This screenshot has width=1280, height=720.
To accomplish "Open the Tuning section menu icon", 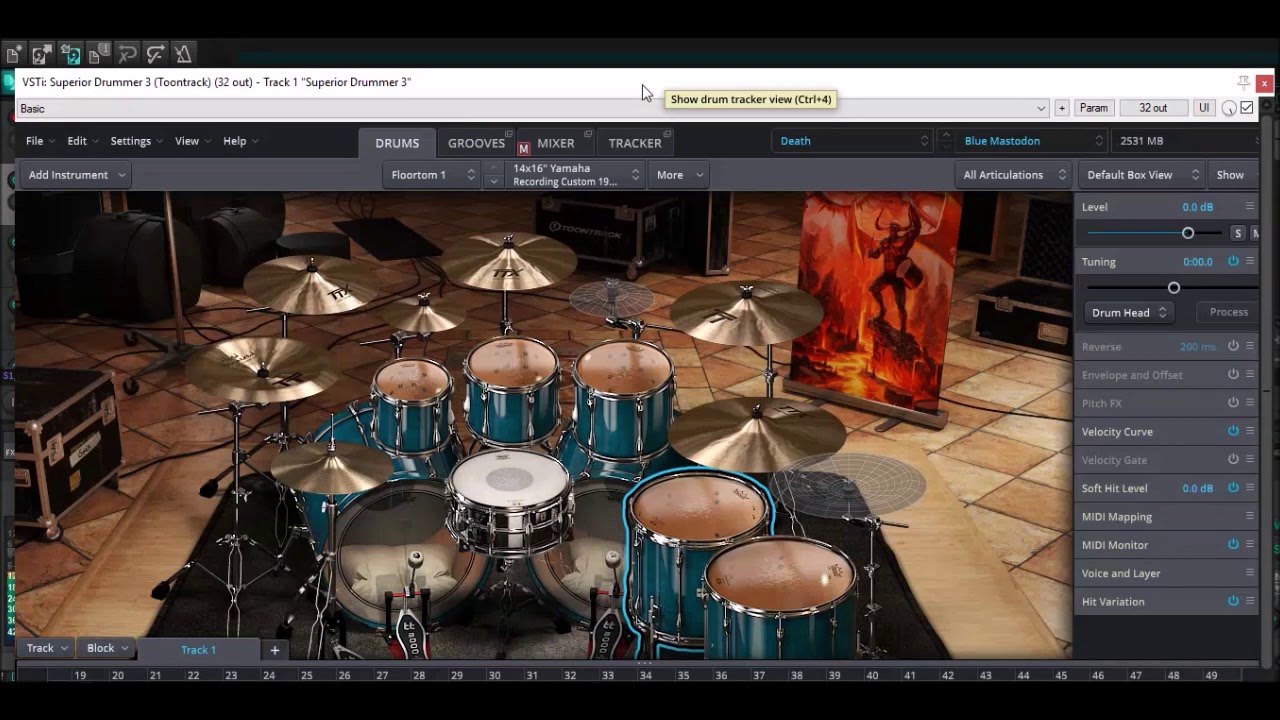I will pyautogui.click(x=1250, y=261).
